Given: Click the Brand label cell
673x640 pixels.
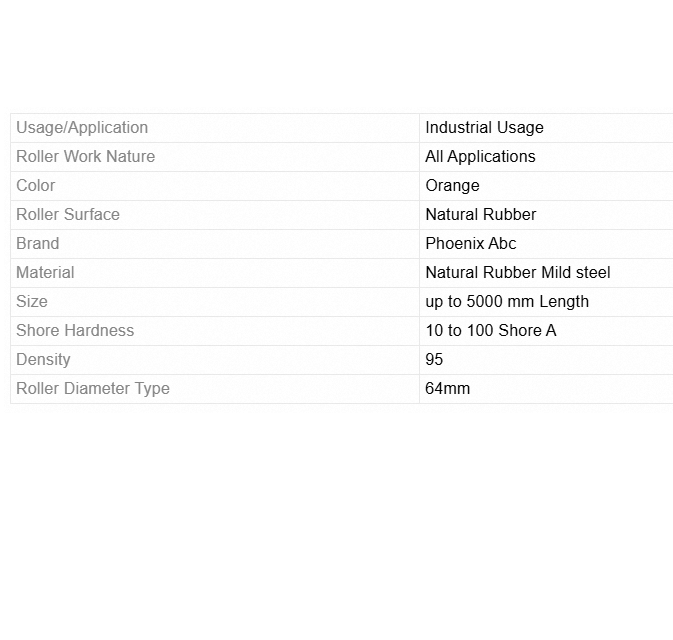Looking at the screenshot, I should click(x=38, y=244).
